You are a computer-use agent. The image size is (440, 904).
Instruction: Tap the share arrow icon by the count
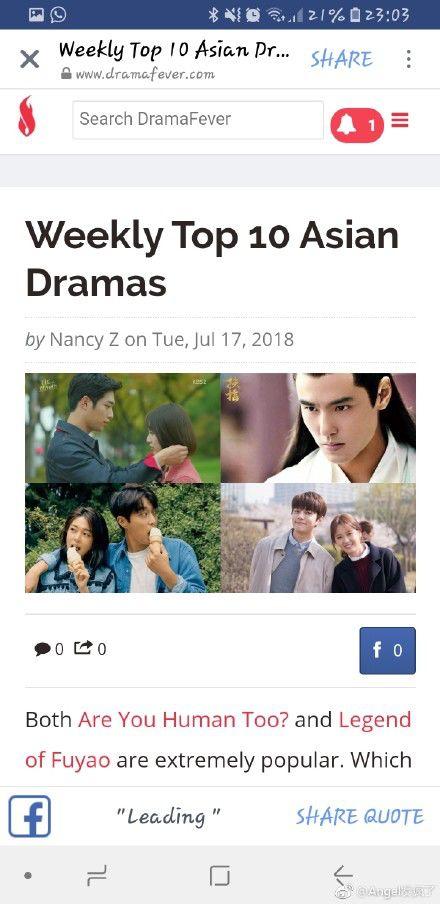coord(82,649)
